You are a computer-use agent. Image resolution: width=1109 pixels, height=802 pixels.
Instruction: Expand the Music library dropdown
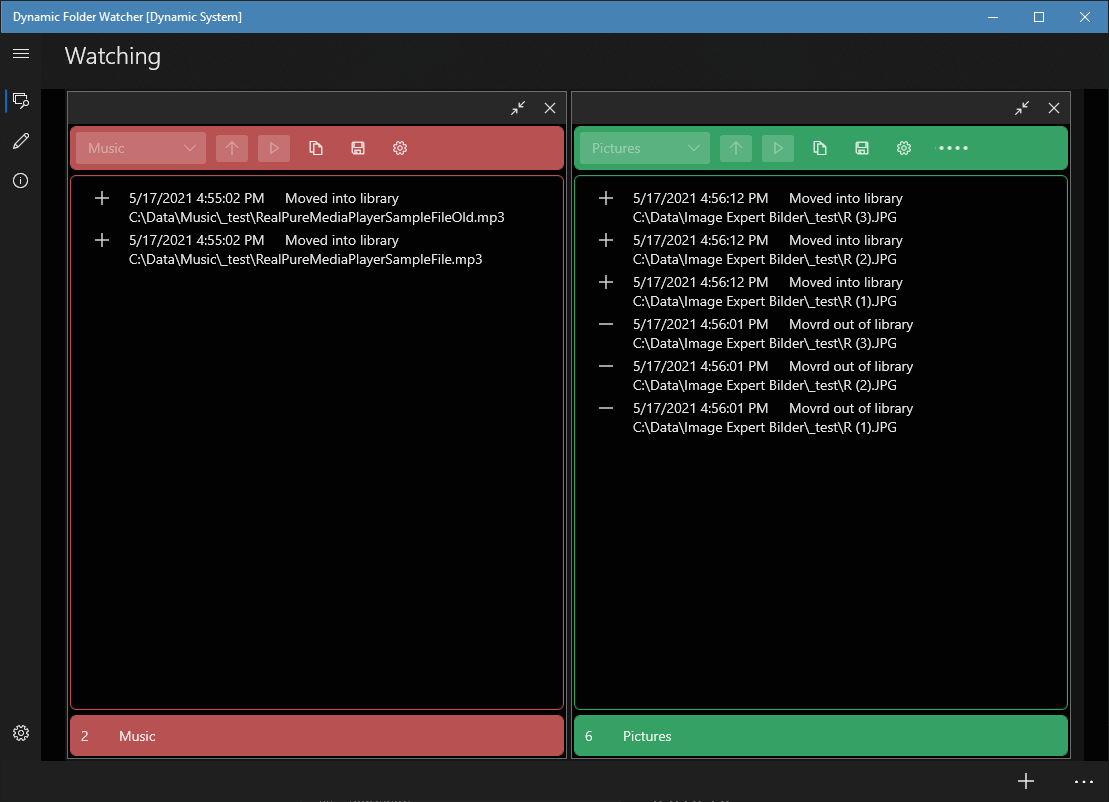click(141, 148)
